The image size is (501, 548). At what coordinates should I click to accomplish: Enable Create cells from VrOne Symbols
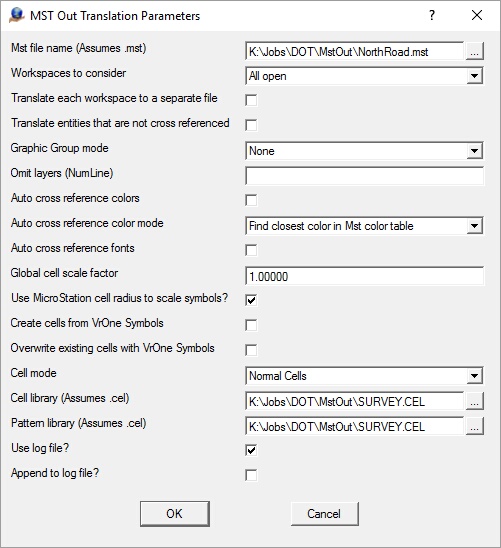[x=251, y=325]
